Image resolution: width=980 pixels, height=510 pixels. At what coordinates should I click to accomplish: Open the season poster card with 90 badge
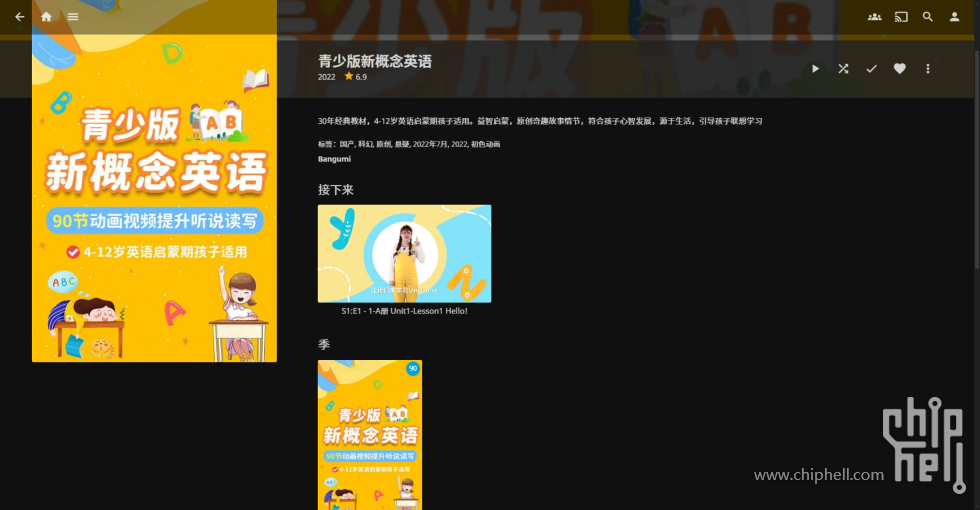point(370,435)
